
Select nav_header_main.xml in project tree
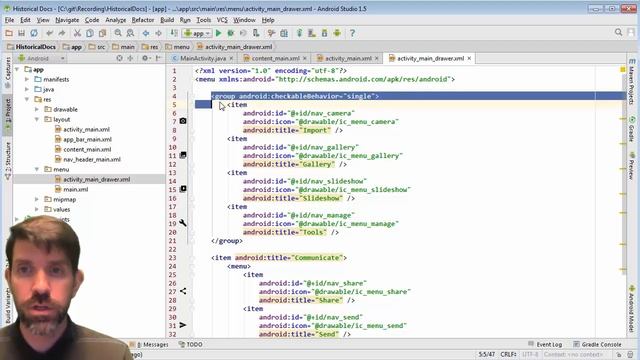click(x=88, y=159)
